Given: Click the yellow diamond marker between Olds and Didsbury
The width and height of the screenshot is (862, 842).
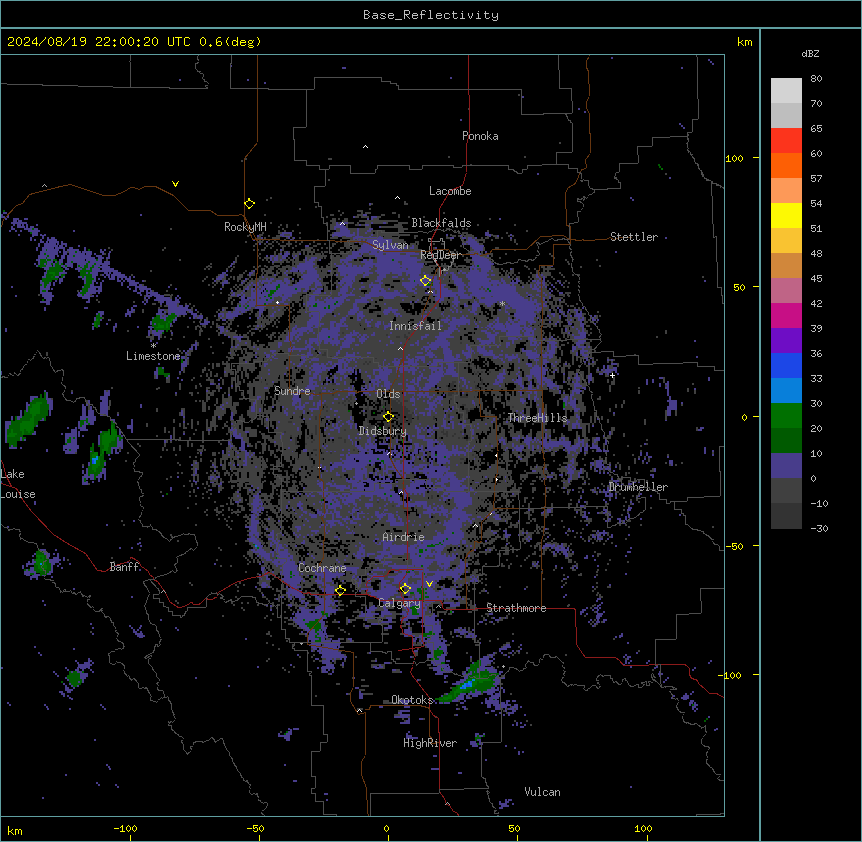Looking at the screenshot, I should pos(389,417).
